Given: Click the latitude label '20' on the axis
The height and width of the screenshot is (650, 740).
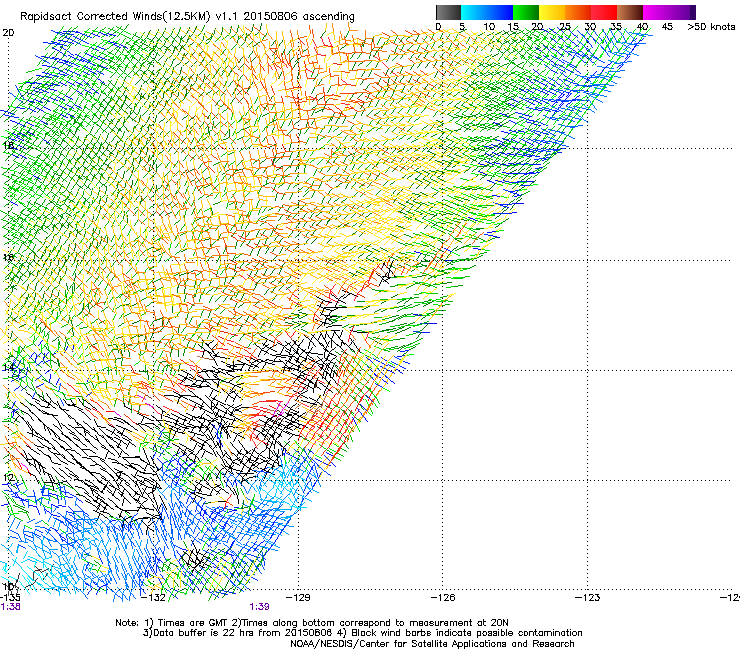Looking at the screenshot, I should [x=8, y=33].
